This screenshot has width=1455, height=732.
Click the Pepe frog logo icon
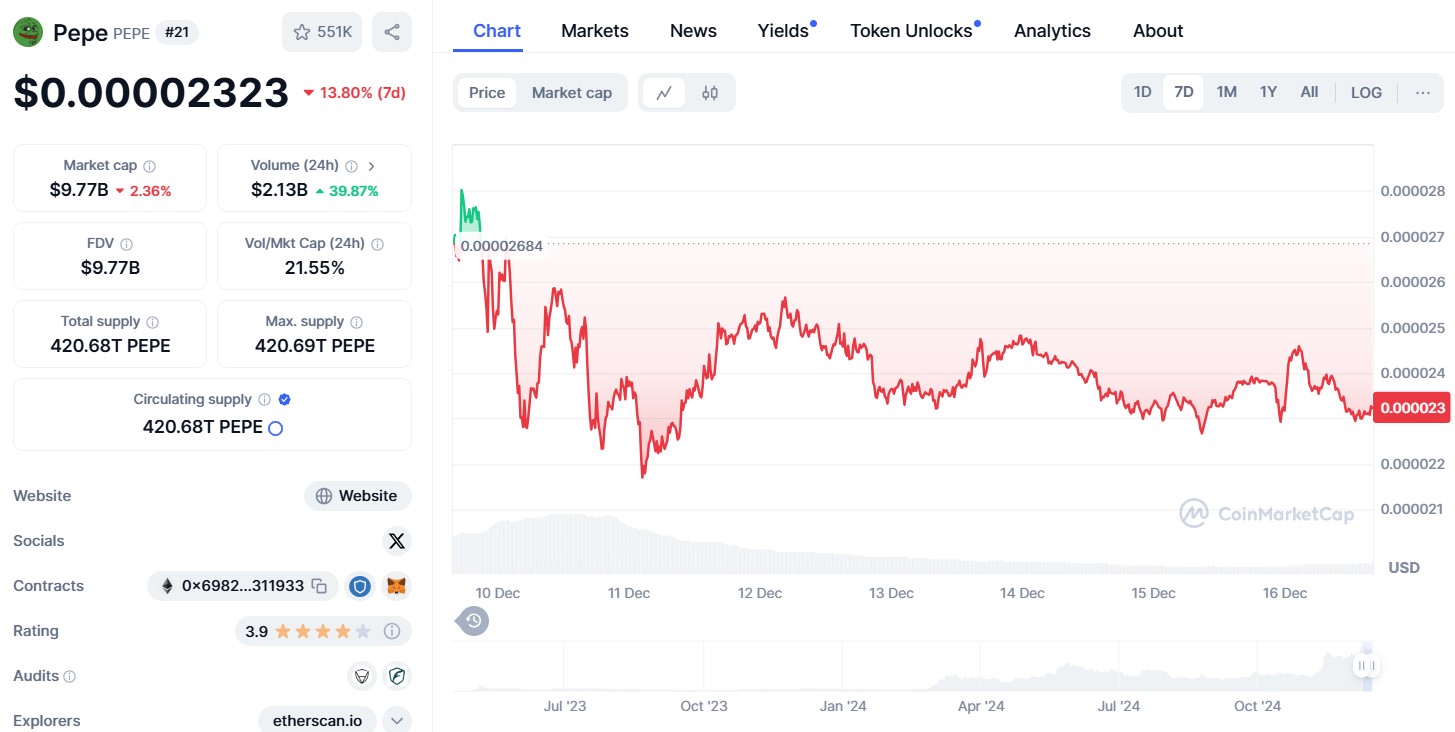pos(28,32)
